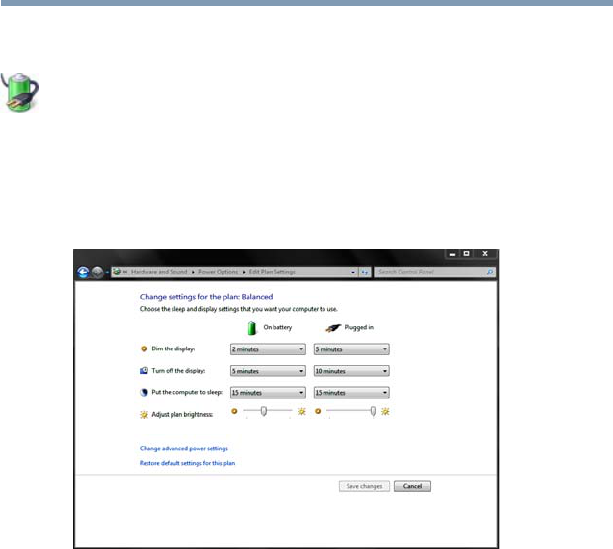Expand arrow after Power Options breadcrumb

pyautogui.click(x=244, y=272)
